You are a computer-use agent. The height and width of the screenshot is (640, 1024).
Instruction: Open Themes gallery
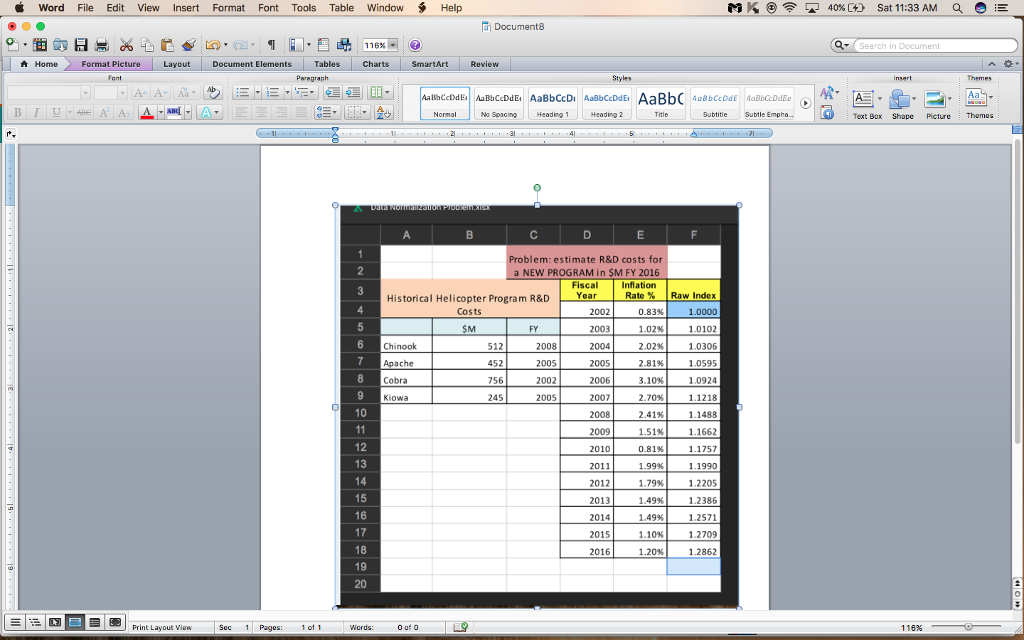pyautogui.click(x=980, y=104)
